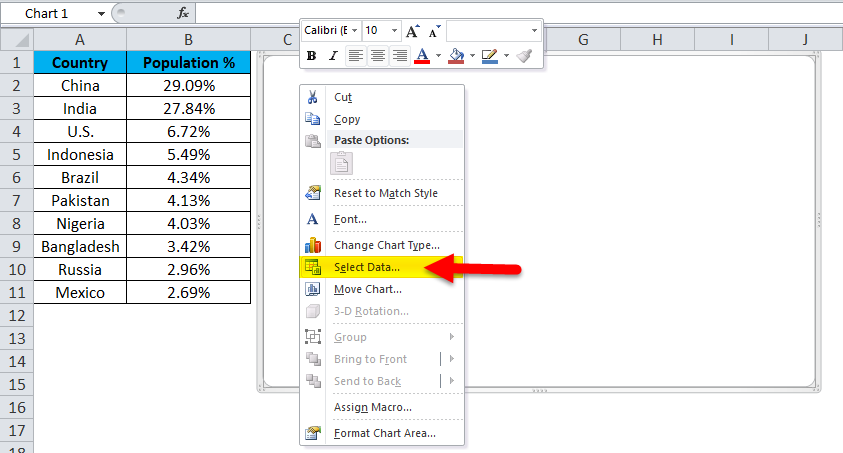Click the Change Chart Type bar icon

tap(312, 245)
